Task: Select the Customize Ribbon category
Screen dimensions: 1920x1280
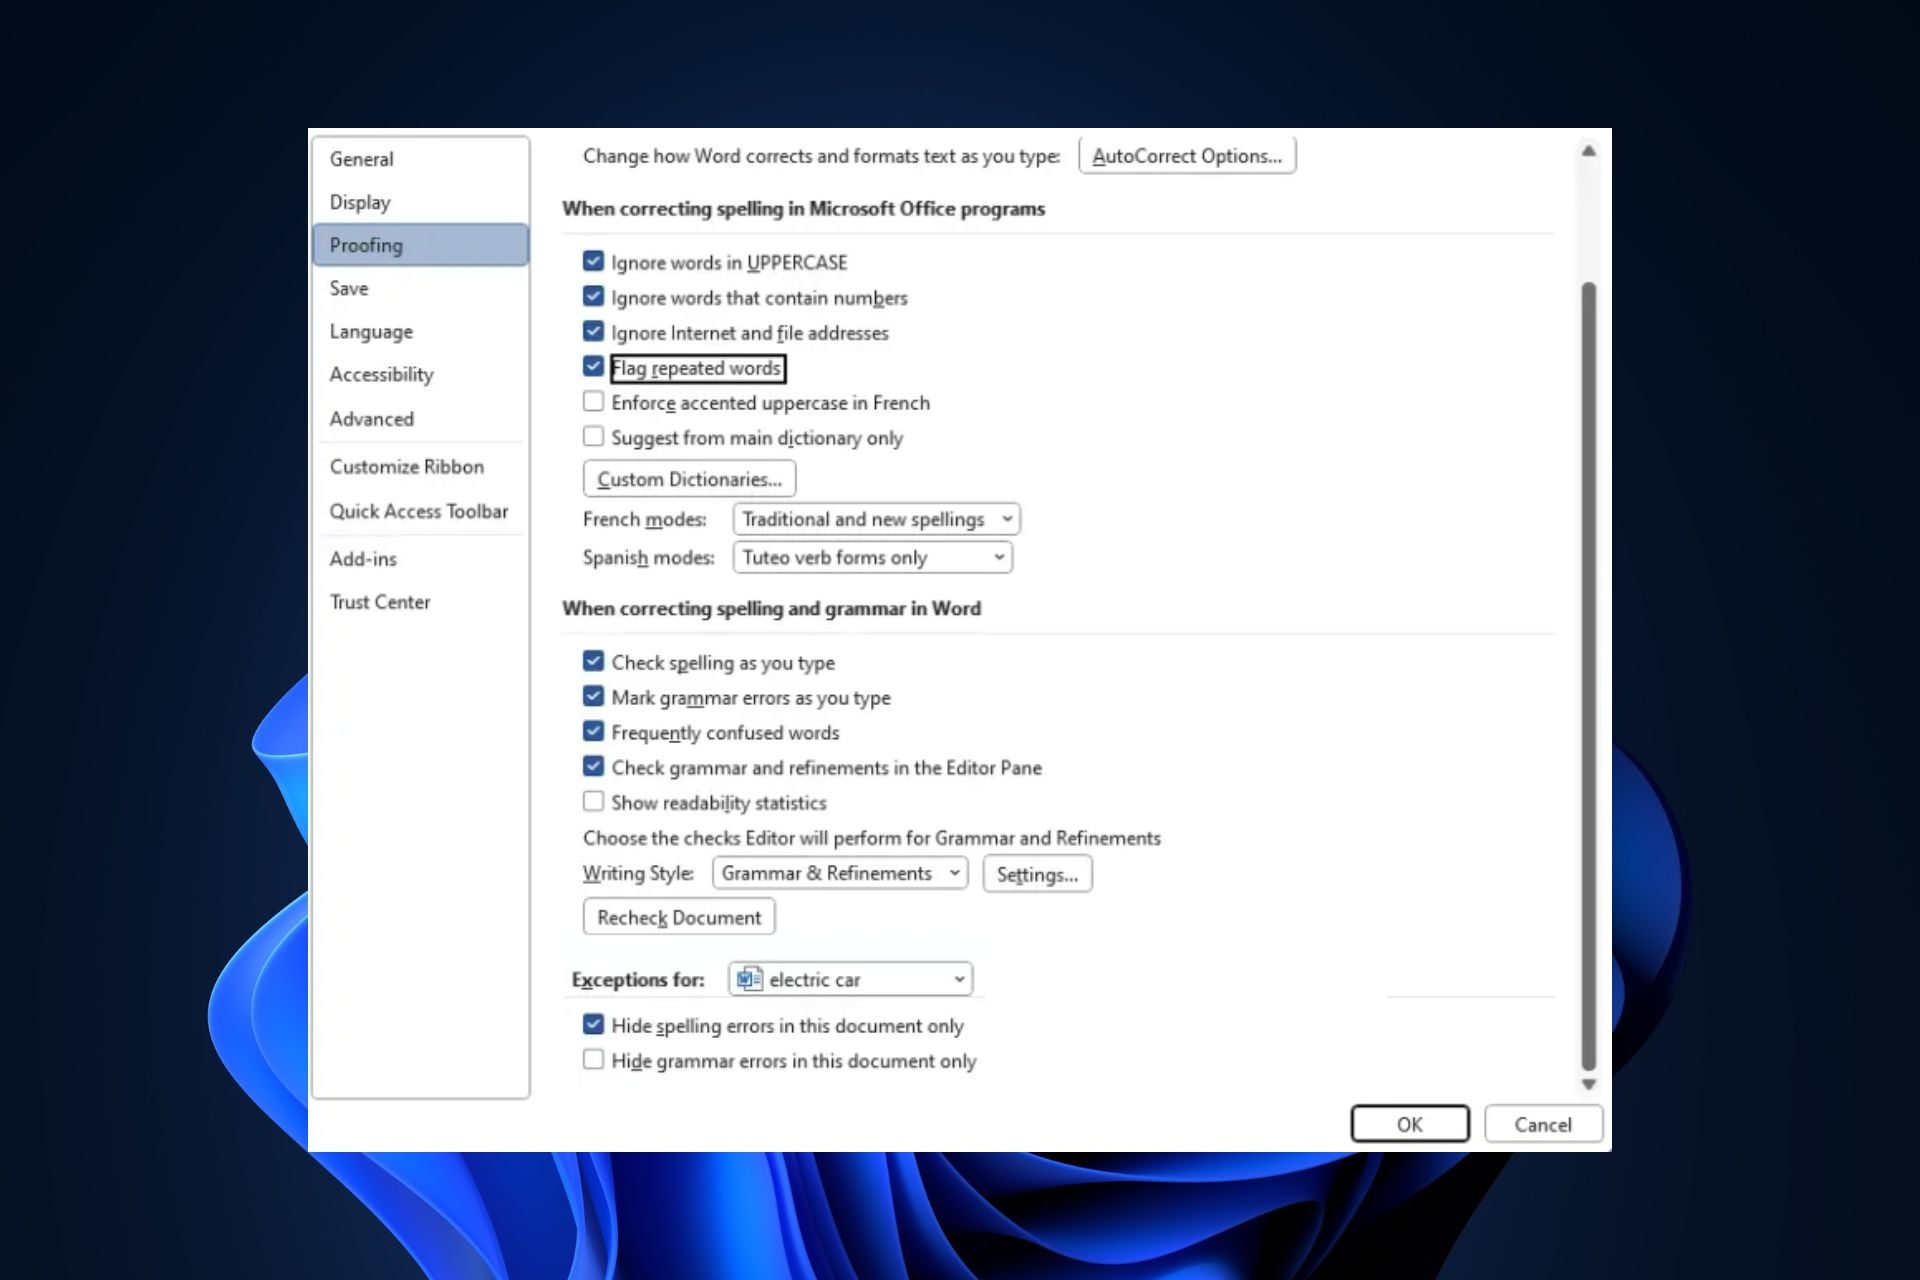Action: click(406, 467)
